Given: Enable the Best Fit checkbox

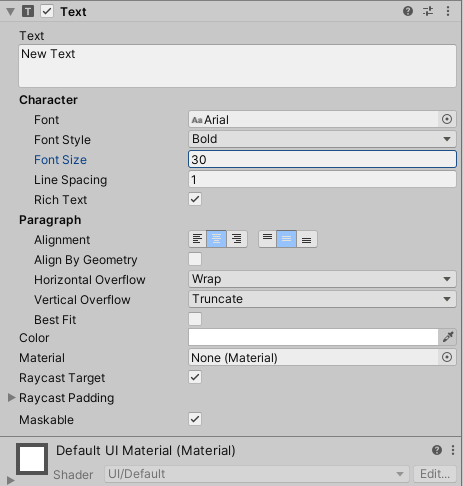Looking at the screenshot, I should pos(195,319).
